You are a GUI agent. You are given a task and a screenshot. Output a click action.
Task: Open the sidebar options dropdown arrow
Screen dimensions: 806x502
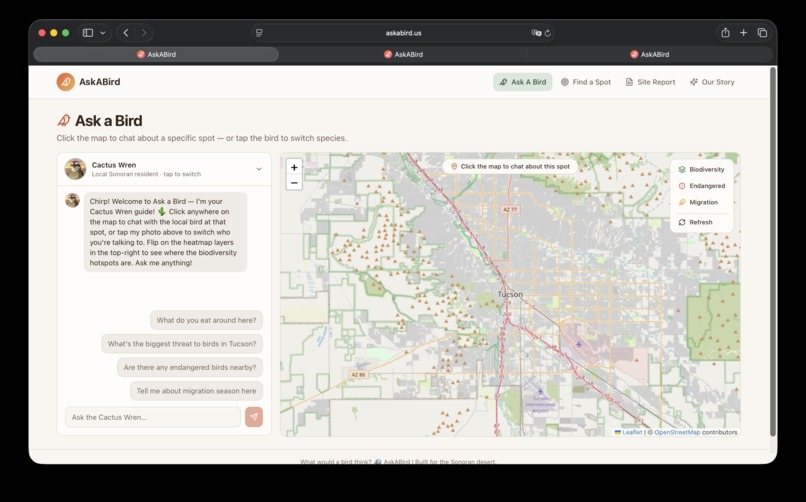tap(103, 33)
